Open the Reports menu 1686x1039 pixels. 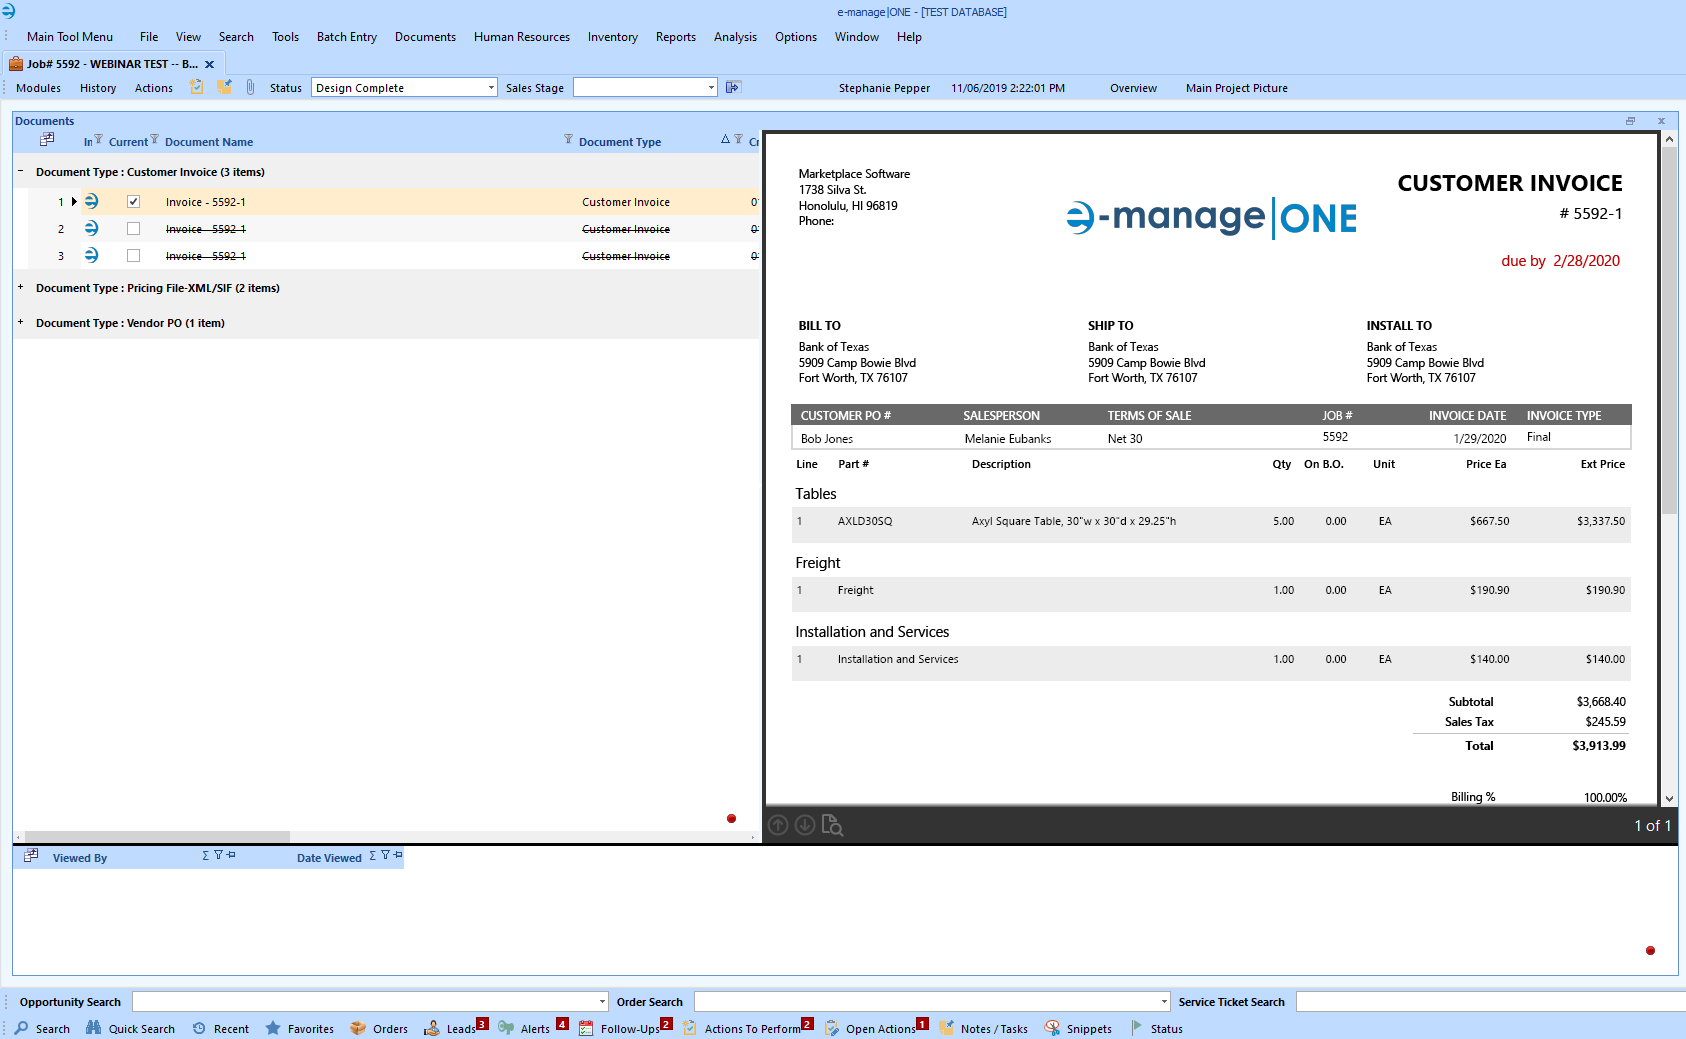[x=676, y=37]
